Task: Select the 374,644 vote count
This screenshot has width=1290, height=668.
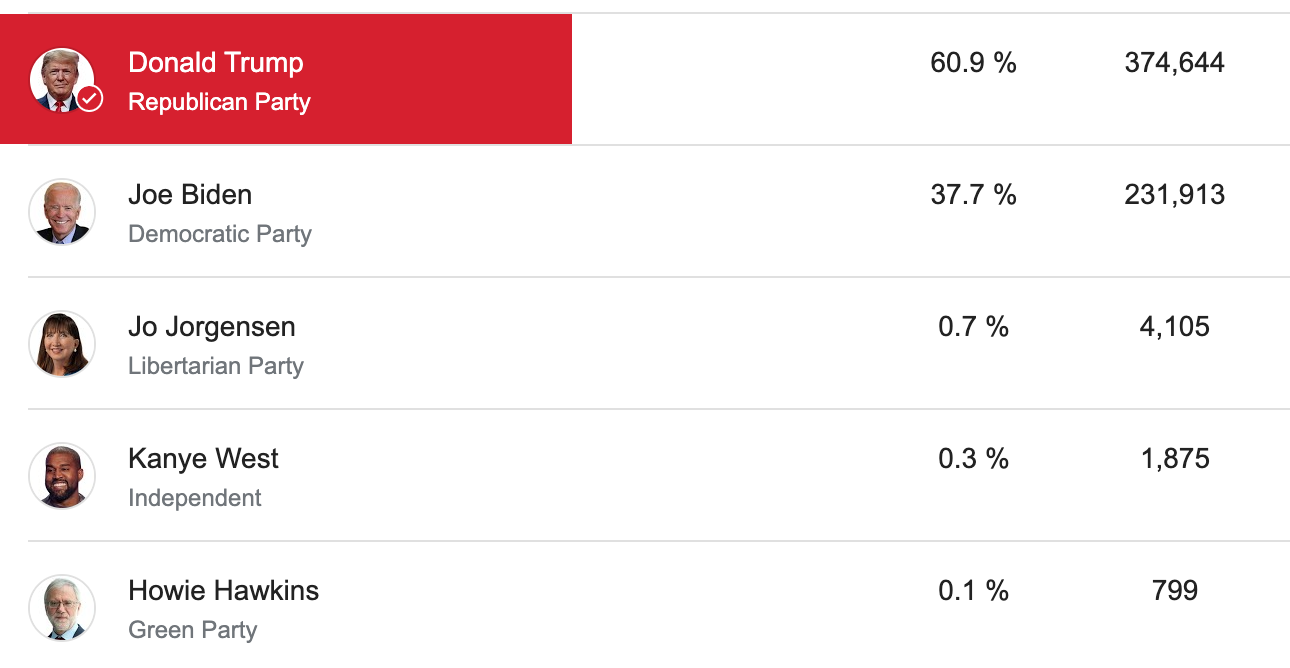Action: pyautogui.click(x=1174, y=63)
